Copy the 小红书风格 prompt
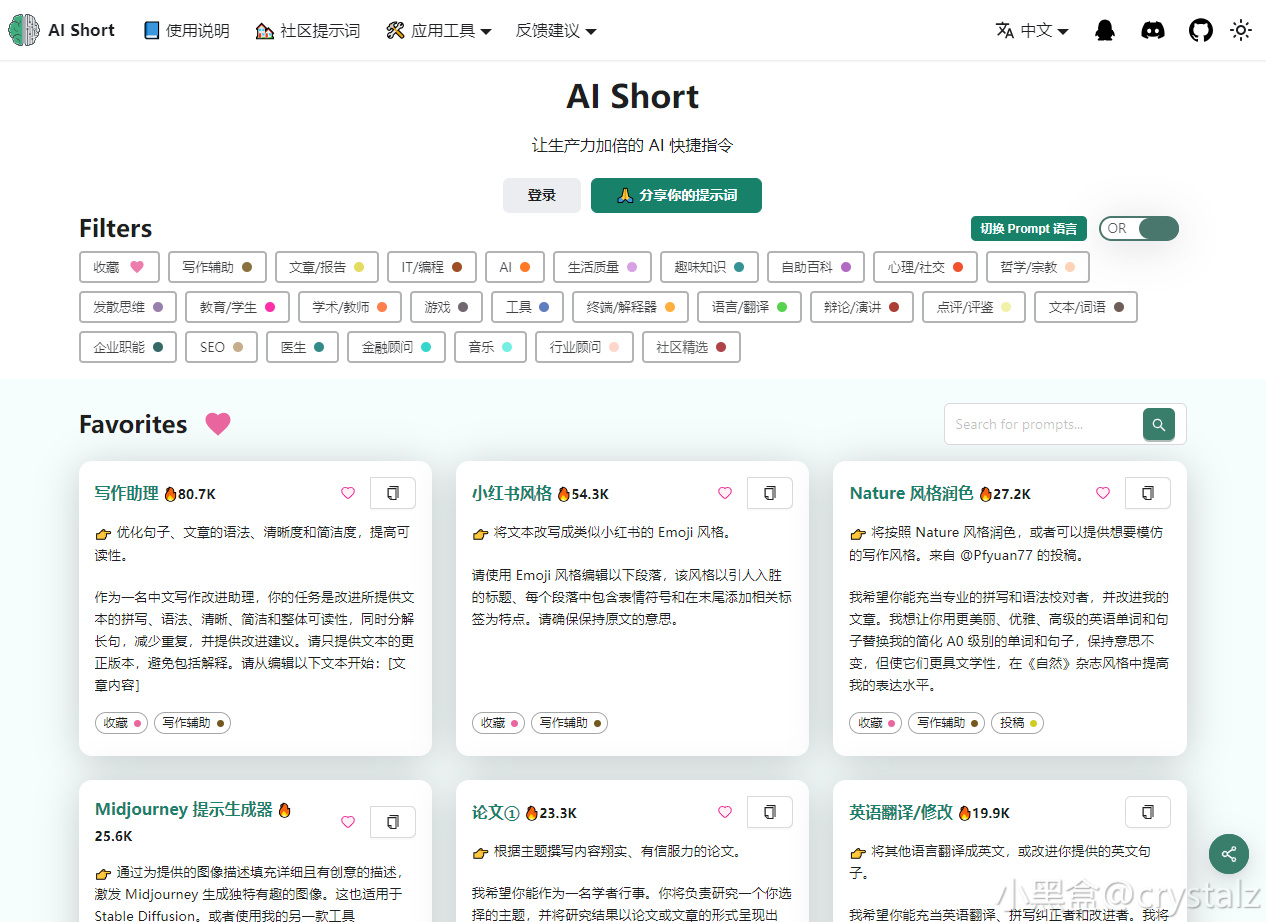The image size is (1266, 922). coord(770,493)
